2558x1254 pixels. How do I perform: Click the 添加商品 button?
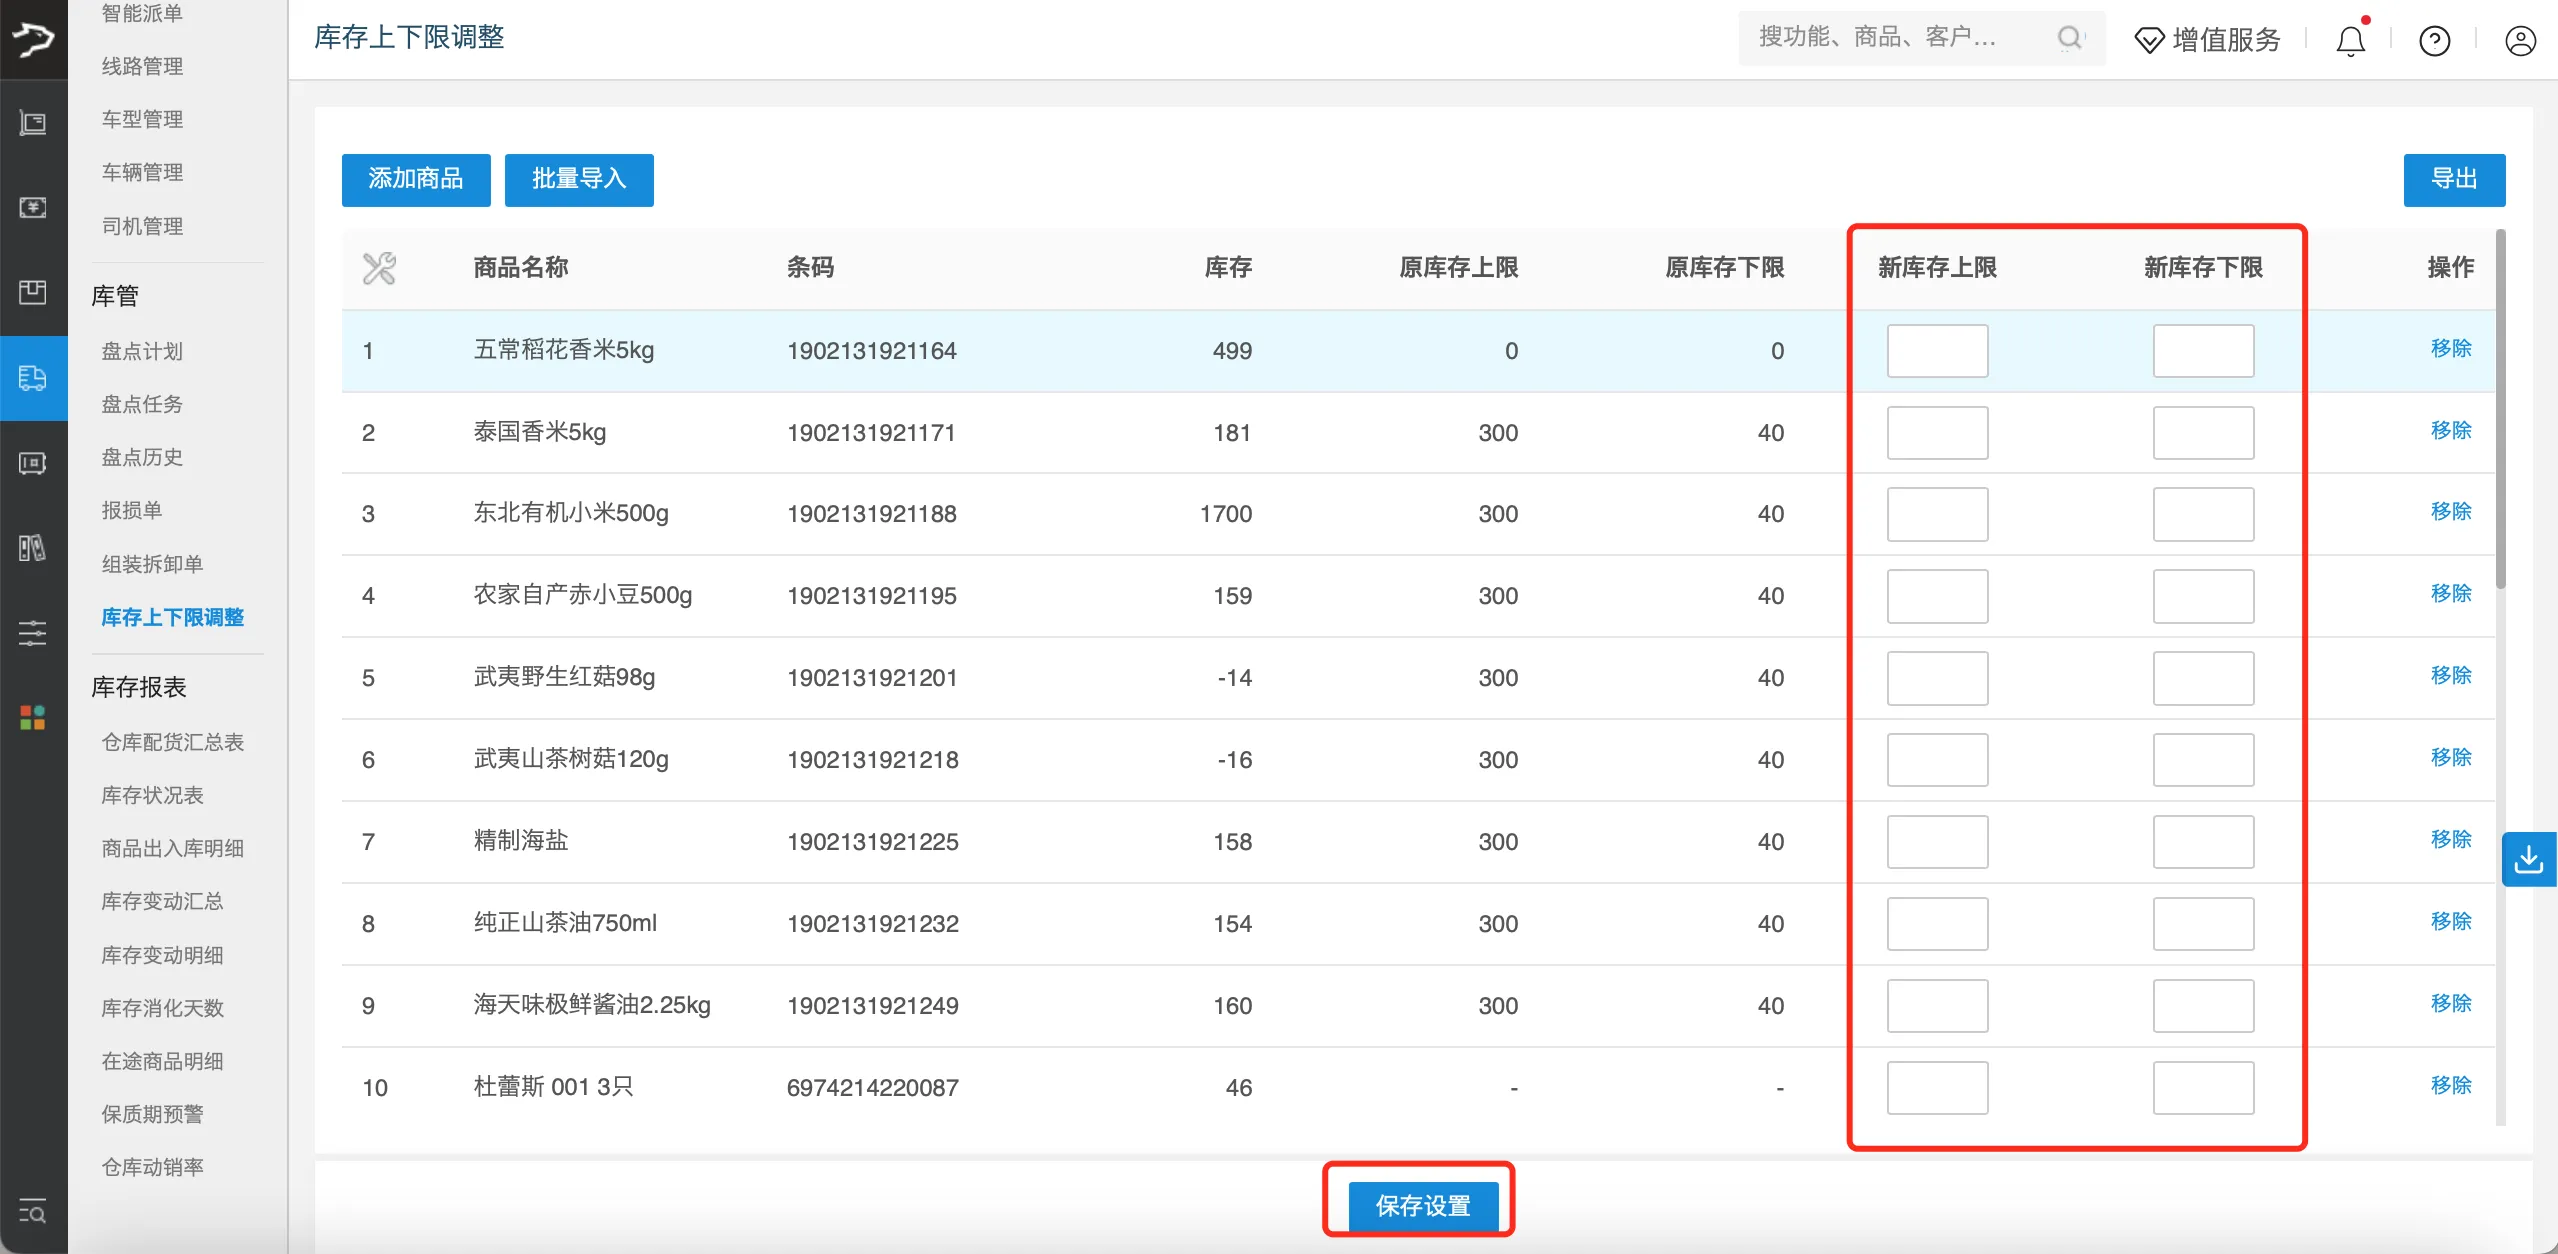[x=416, y=179]
